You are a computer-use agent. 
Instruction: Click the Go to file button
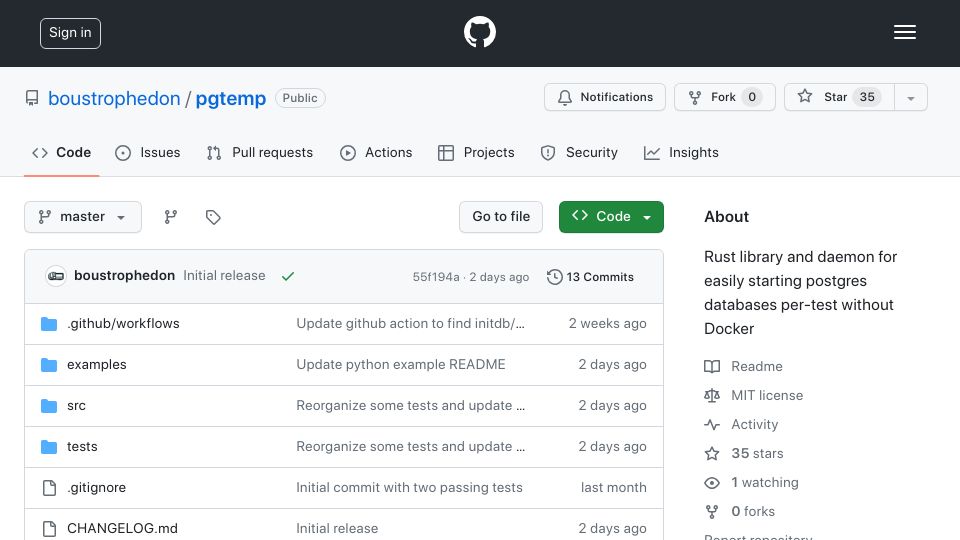click(501, 217)
